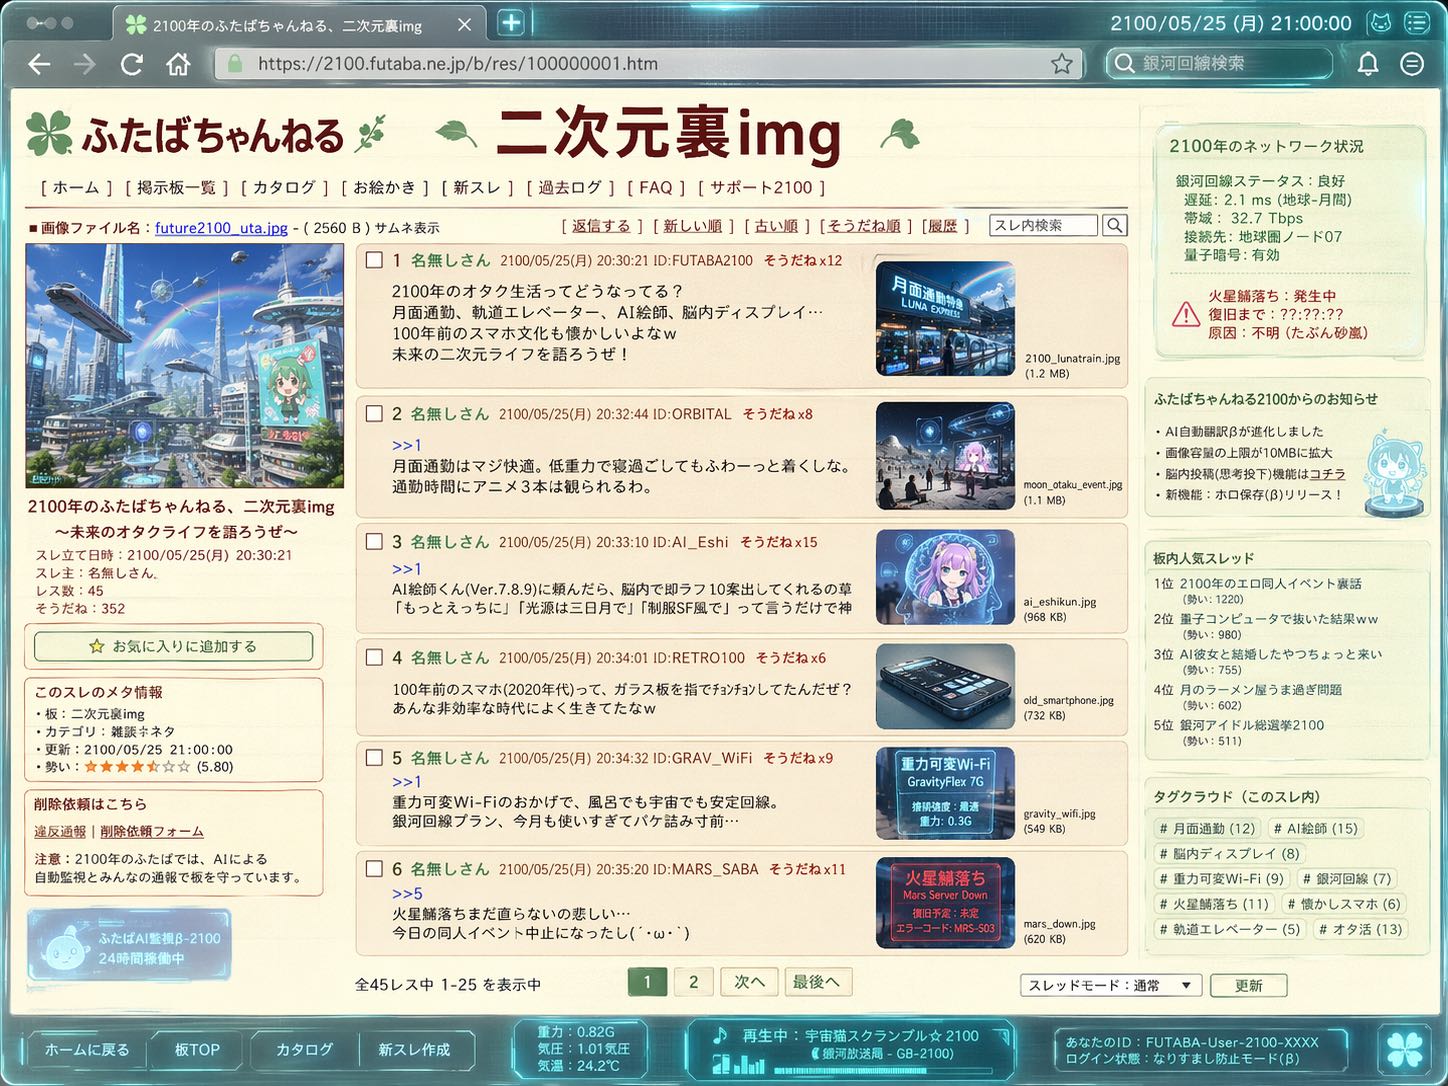Check the checkbox for post 1
1448x1086 pixels.
(374, 260)
